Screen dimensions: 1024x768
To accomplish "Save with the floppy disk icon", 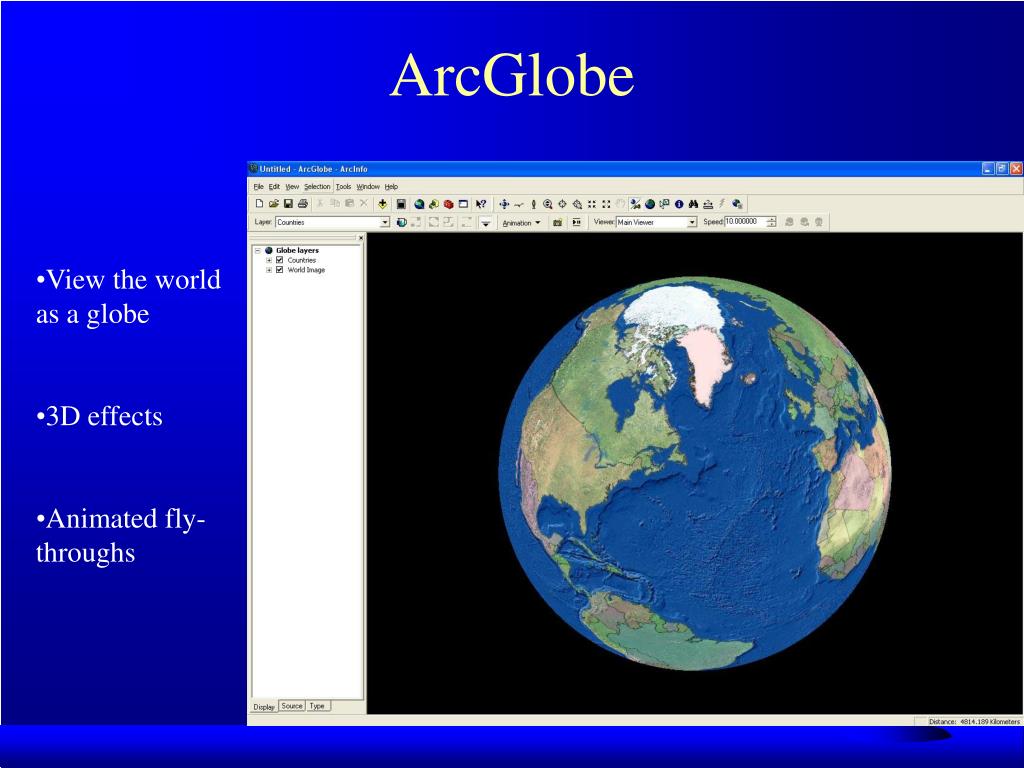I will [288, 204].
